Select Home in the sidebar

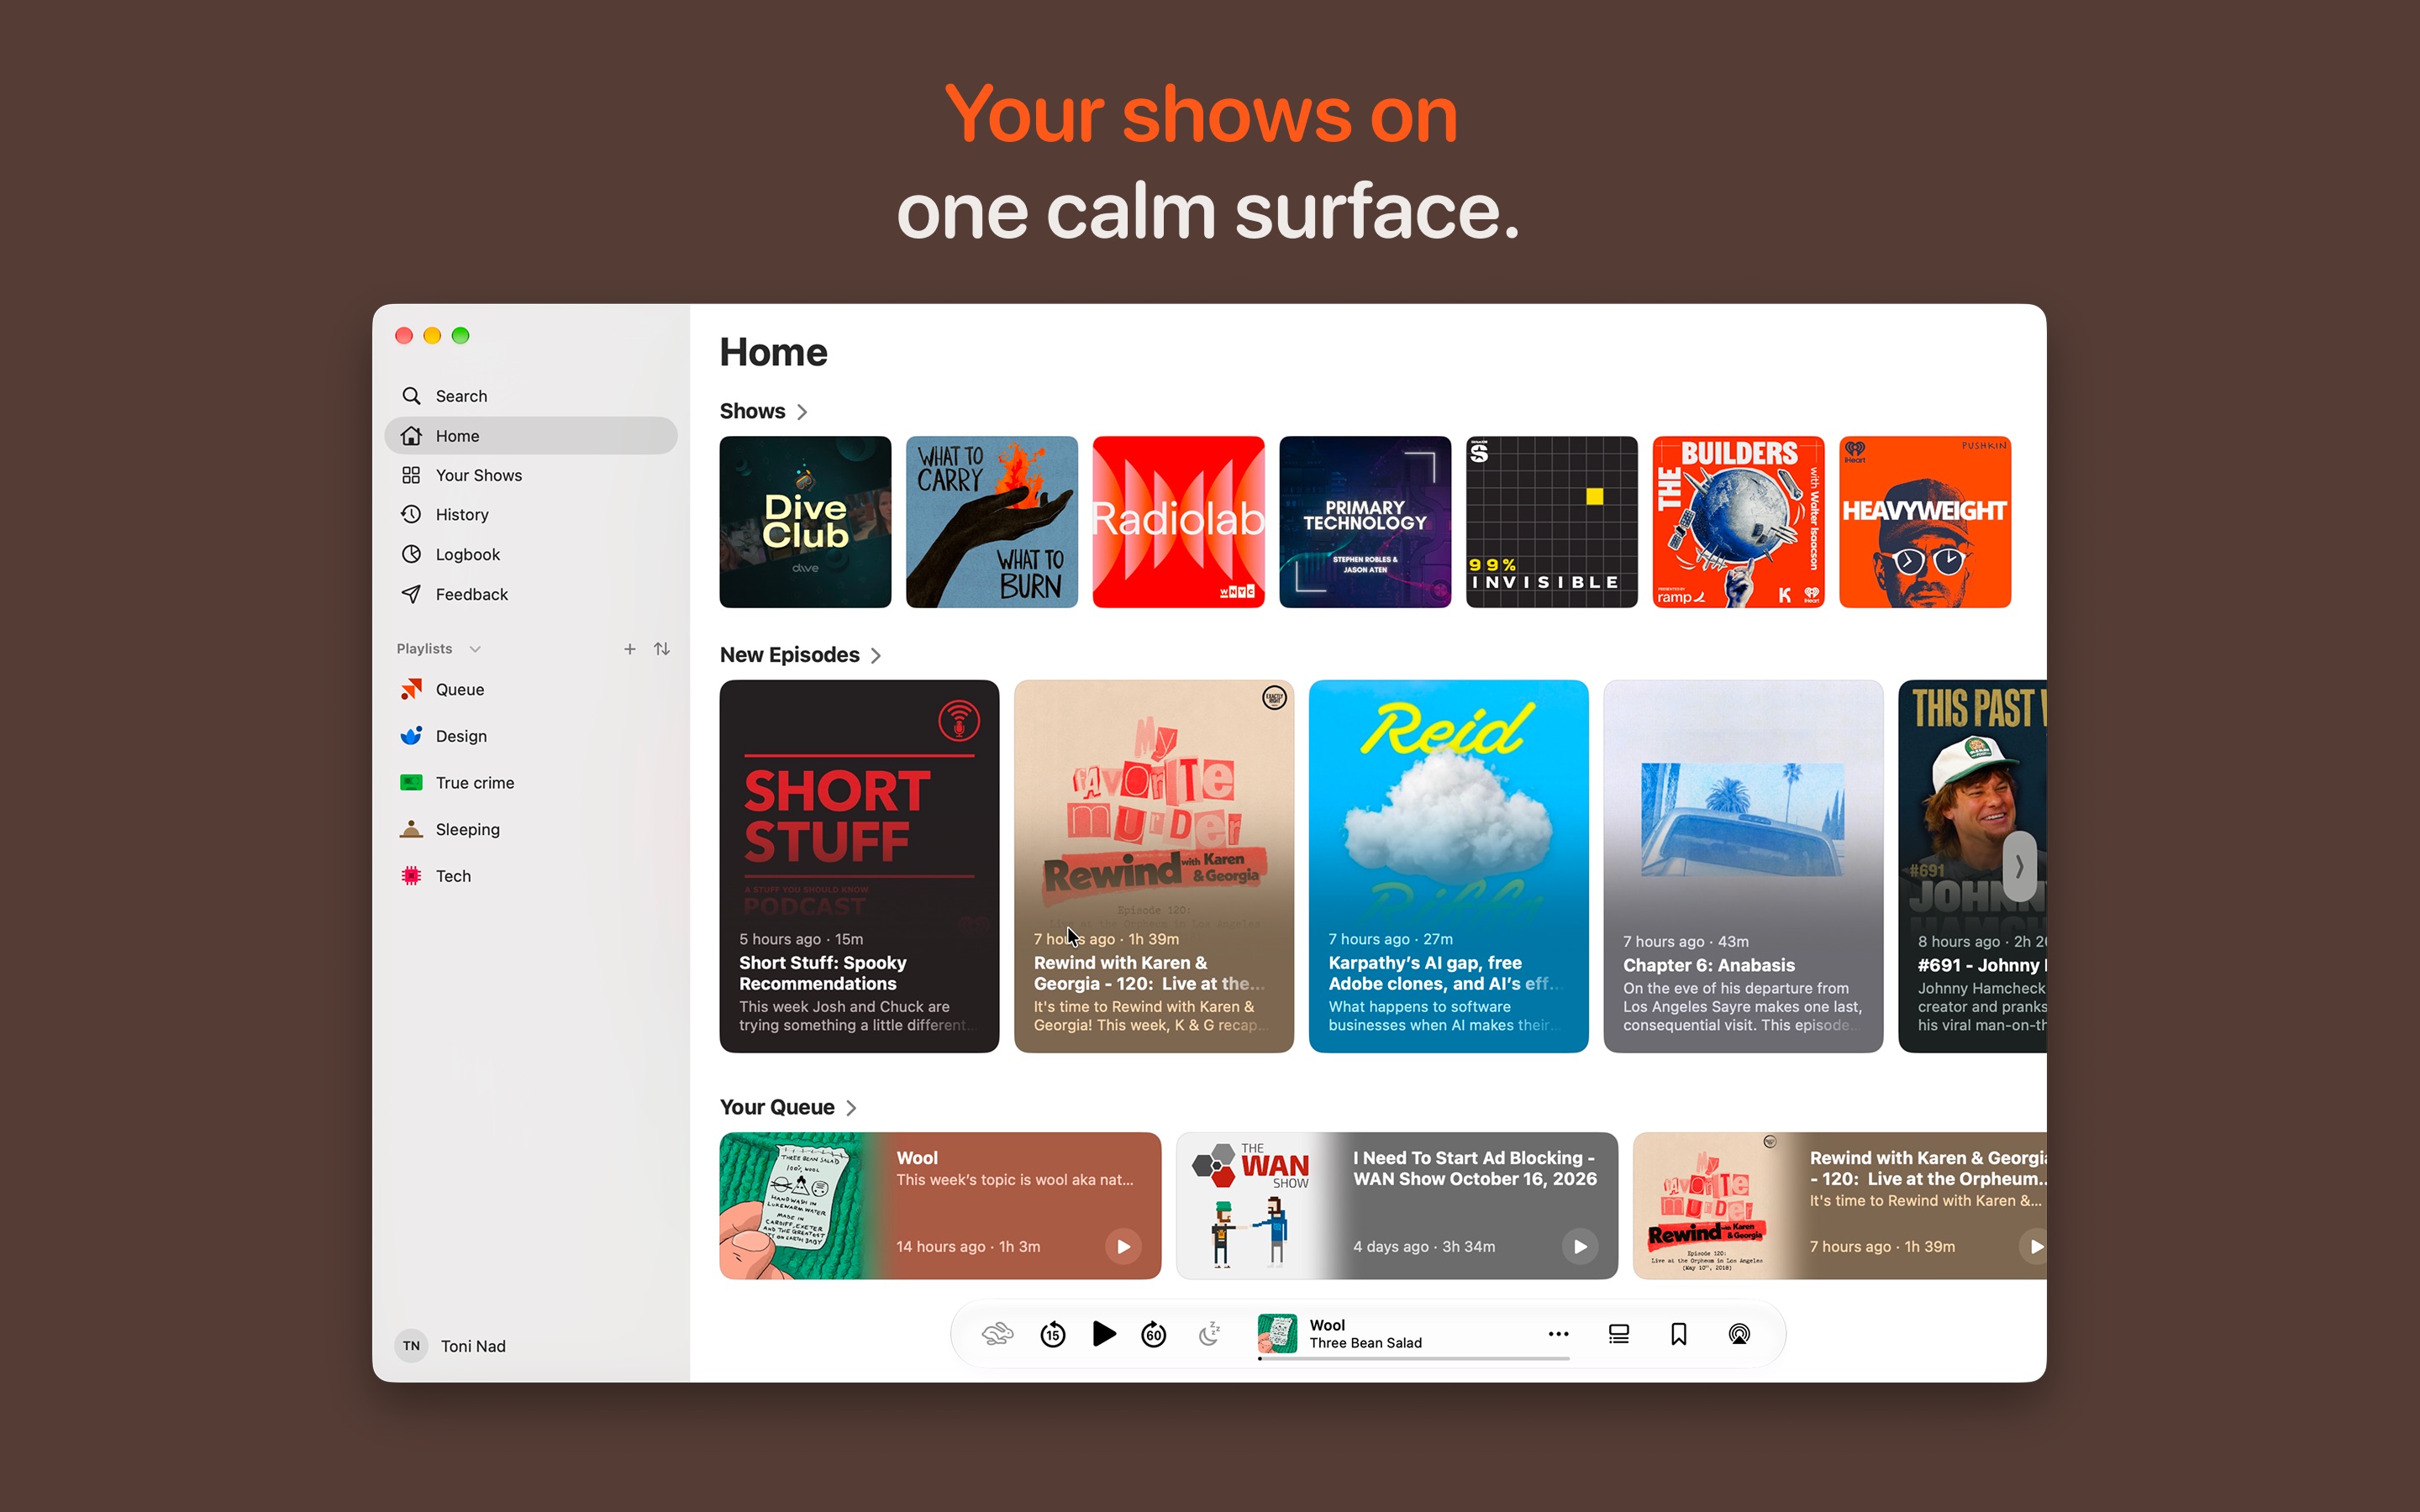[530, 436]
